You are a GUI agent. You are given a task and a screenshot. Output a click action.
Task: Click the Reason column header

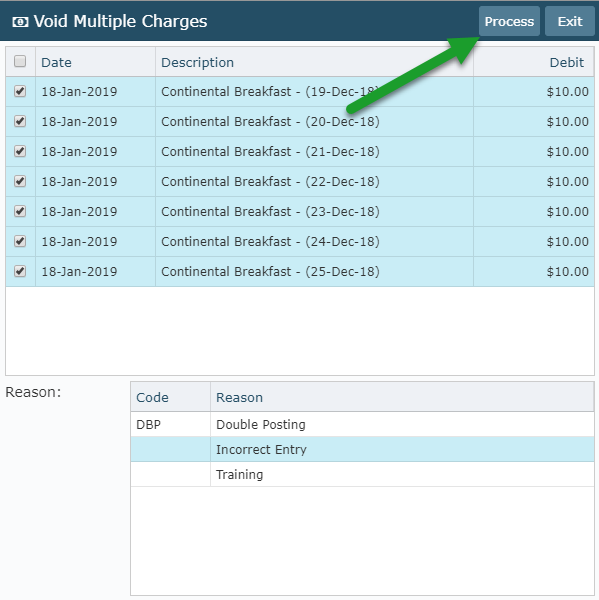click(402, 397)
